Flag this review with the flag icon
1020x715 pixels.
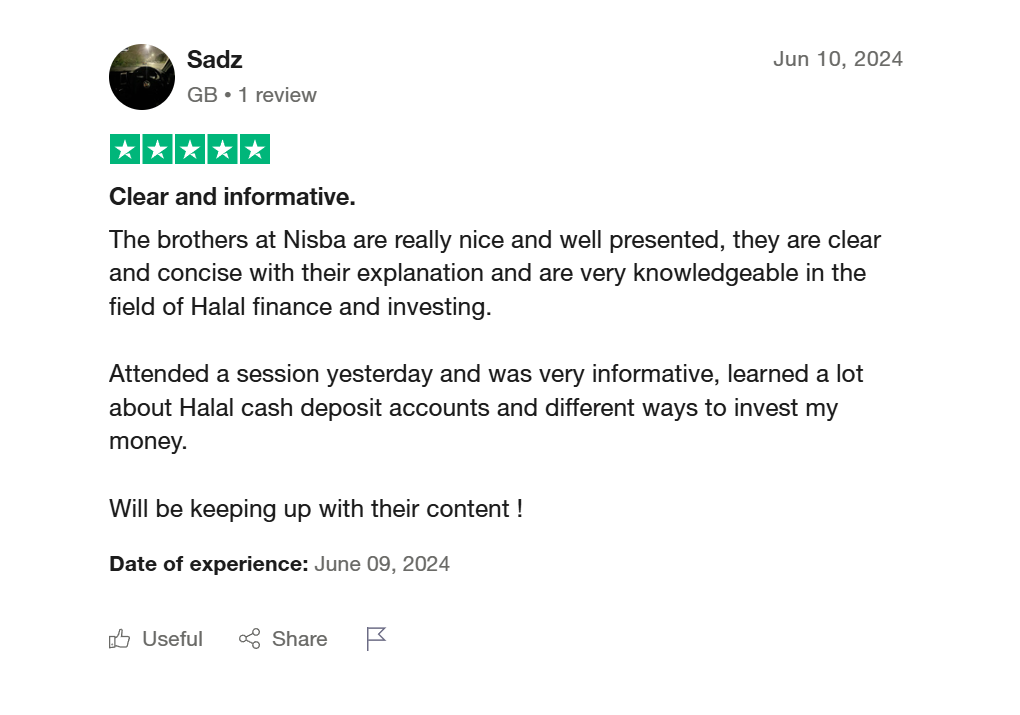376,639
